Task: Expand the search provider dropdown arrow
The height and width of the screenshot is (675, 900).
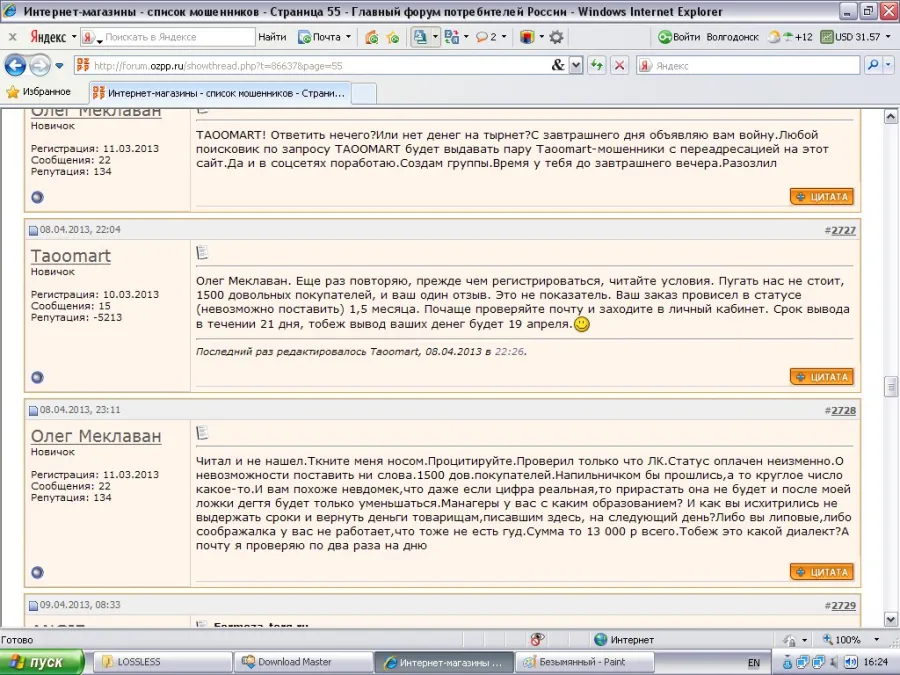Action: [x=889, y=65]
